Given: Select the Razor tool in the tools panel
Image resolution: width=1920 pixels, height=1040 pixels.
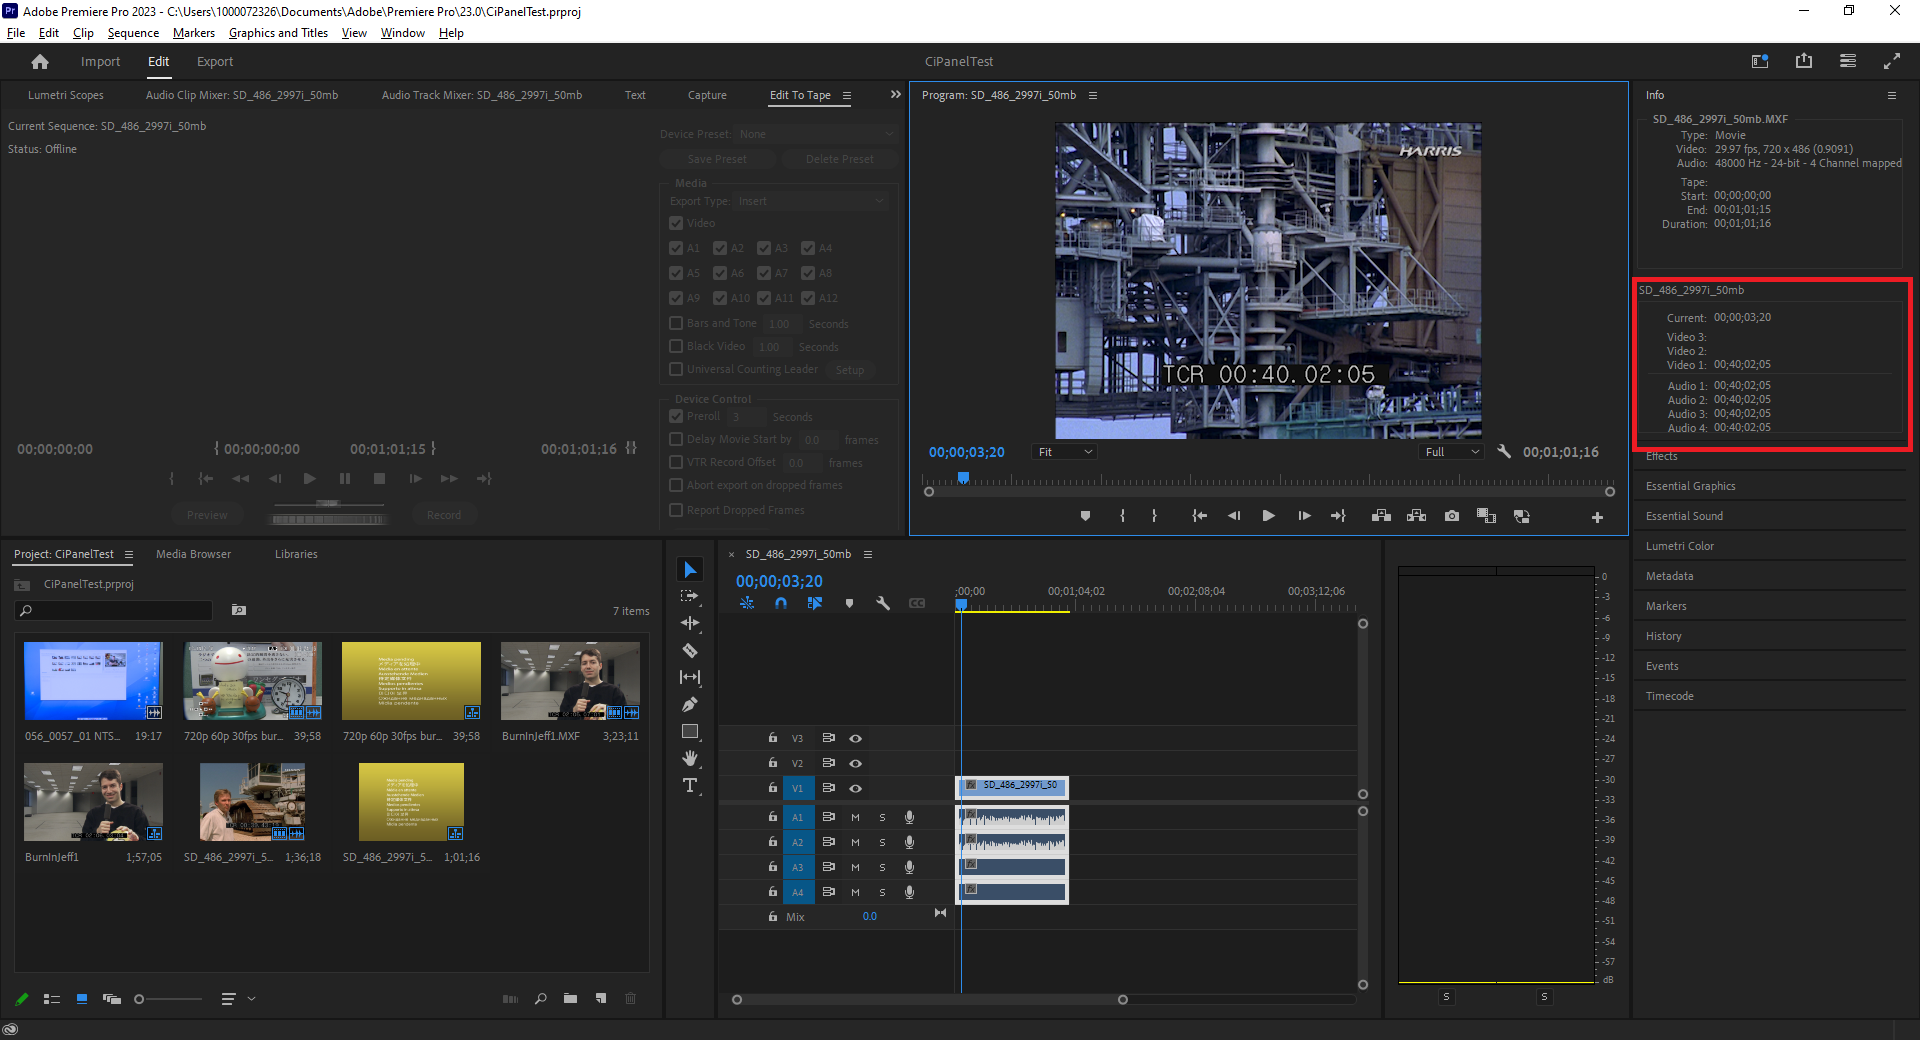Looking at the screenshot, I should 690,651.
